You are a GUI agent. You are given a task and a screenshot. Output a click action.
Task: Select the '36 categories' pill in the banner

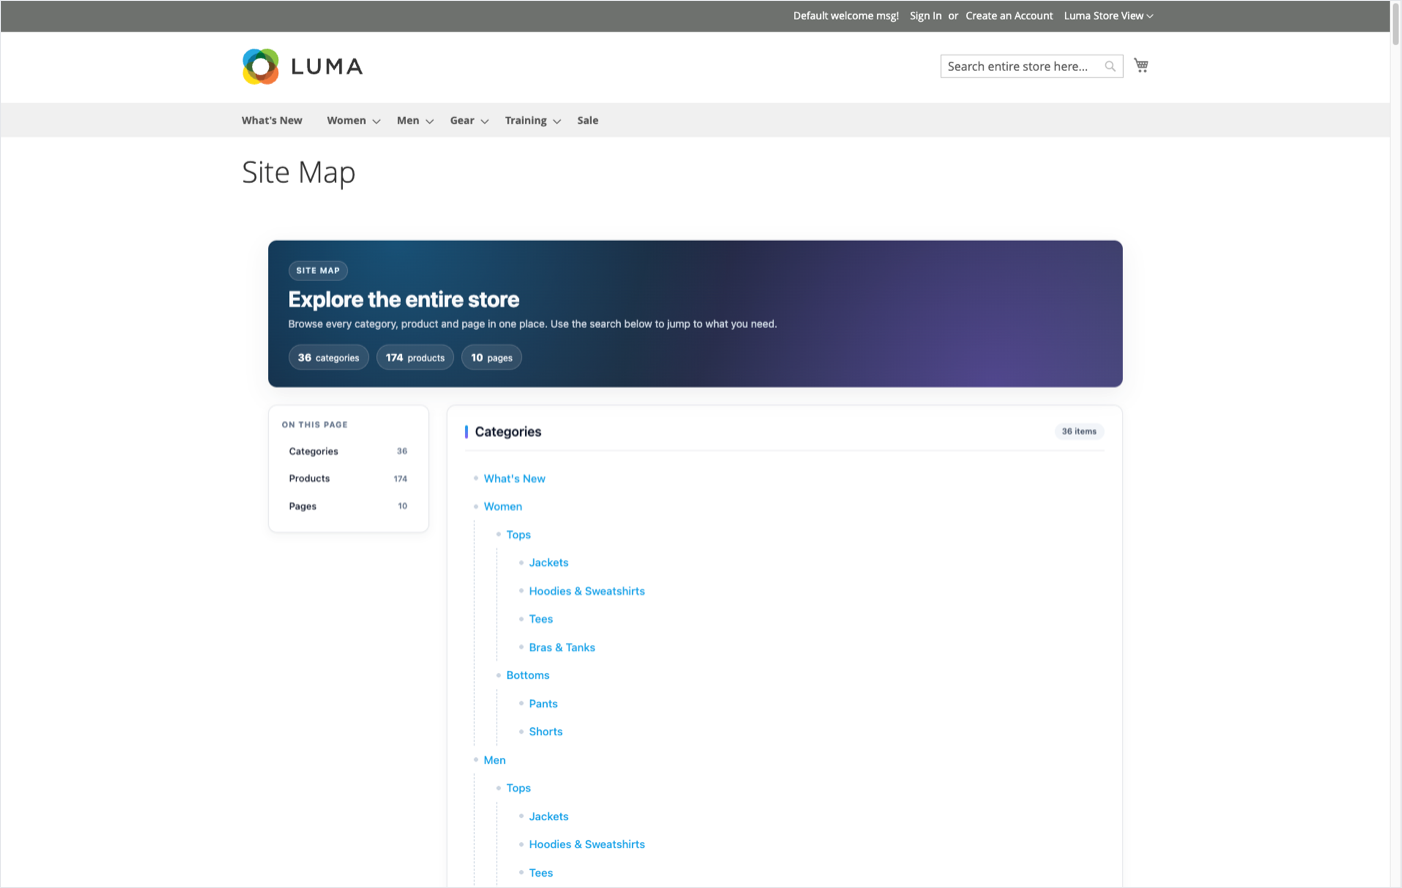(328, 357)
